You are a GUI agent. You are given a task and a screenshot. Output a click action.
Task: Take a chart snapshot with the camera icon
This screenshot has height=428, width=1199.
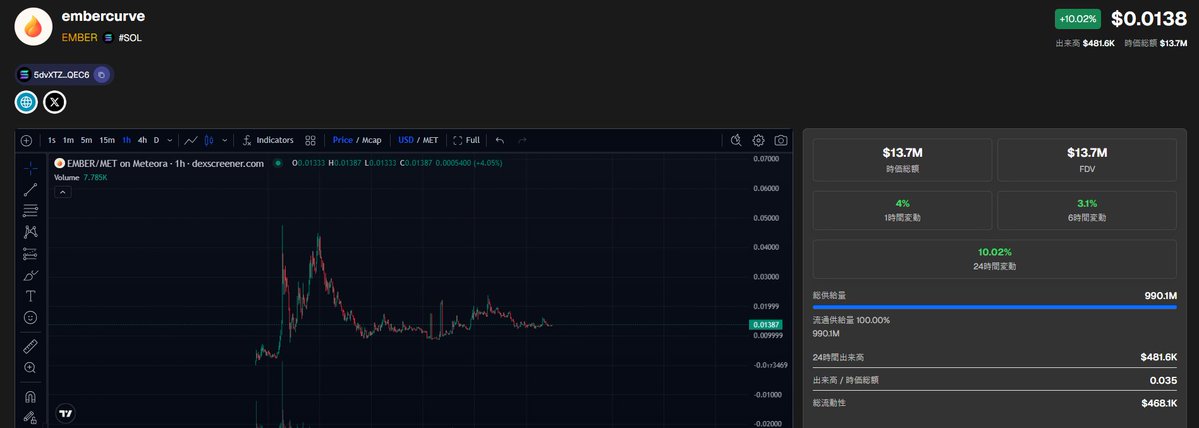click(x=781, y=141)
